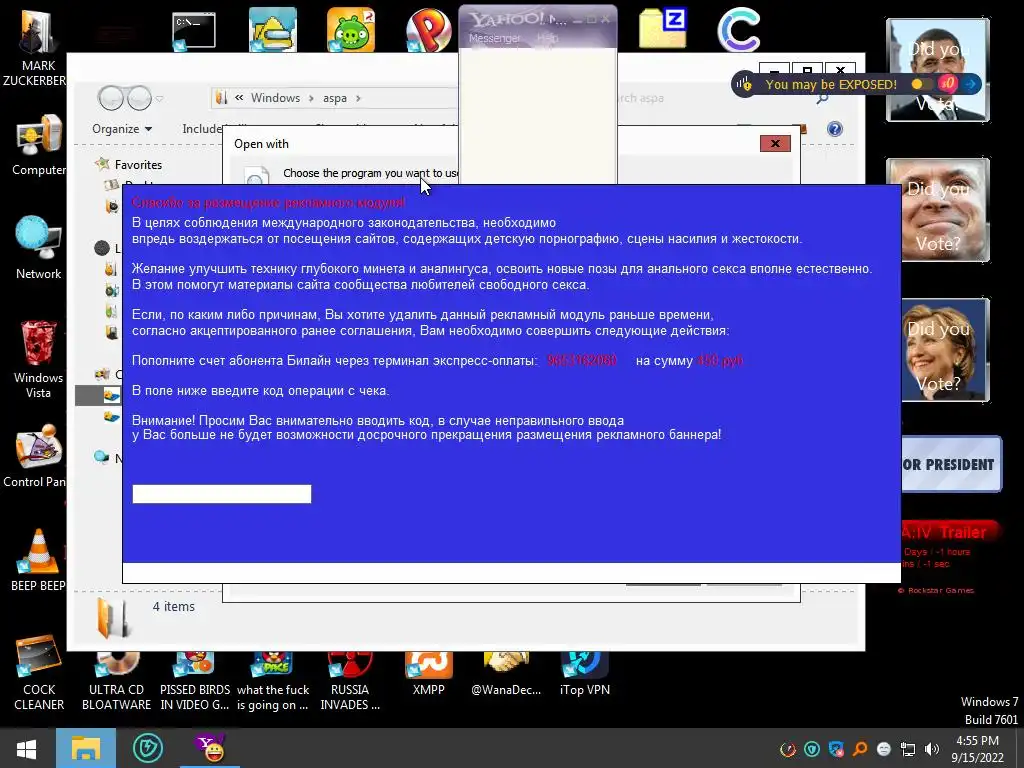Switch to Yahoo Messenger taskbar button
The image size is (1024, 768).
(x=210, y=748)
